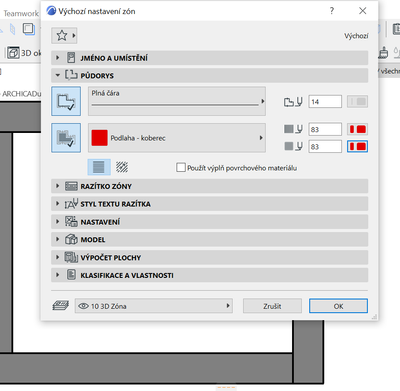Edit the outline pen number field 14
Image resolution: width=400 pixels, height=391 pixels.
pyautogui.click(x=325, y=101)
